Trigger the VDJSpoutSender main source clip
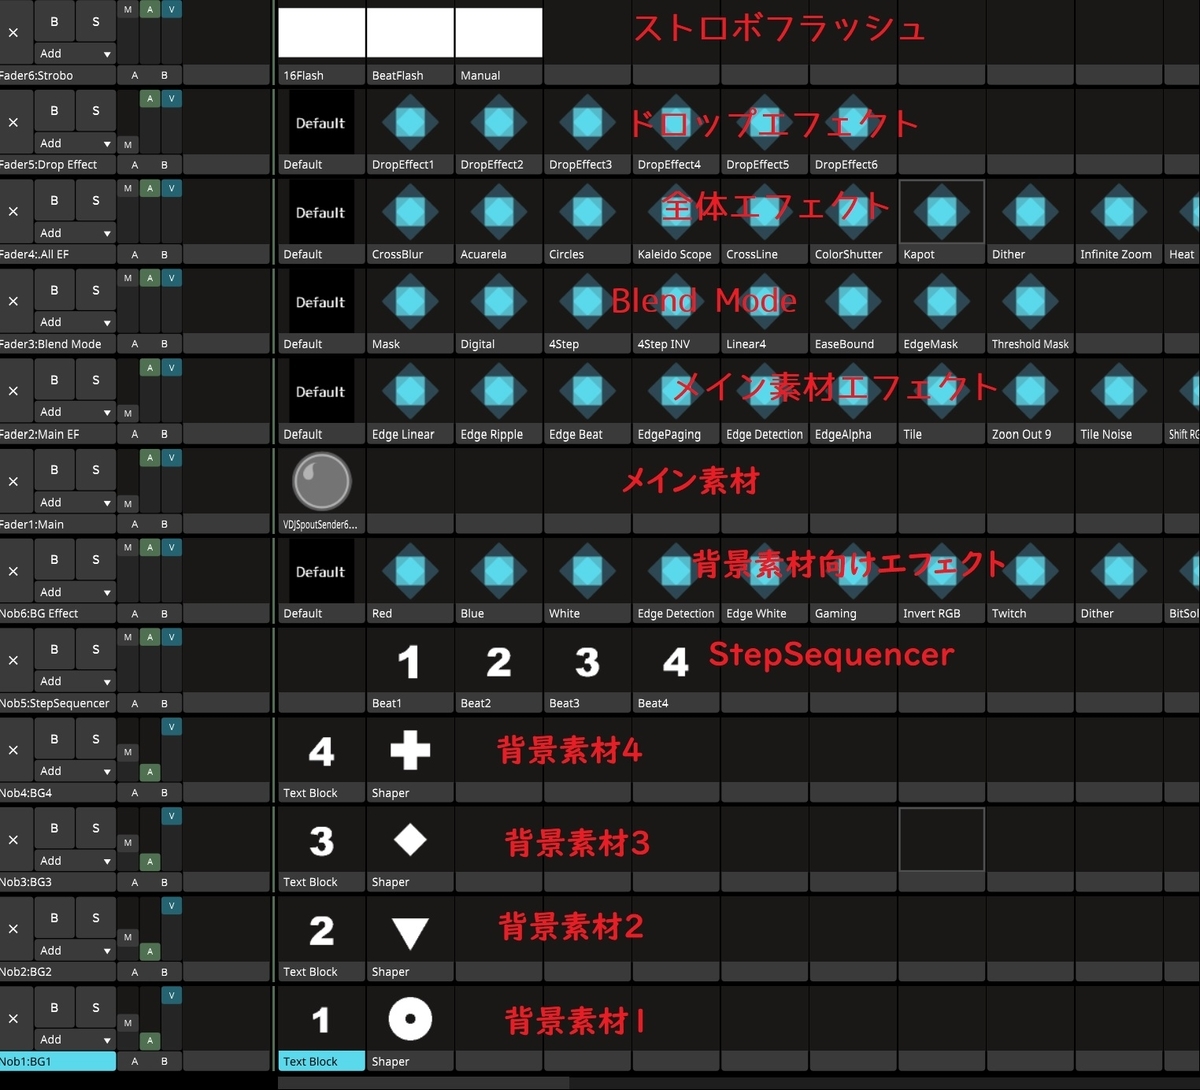Viewport: 1200px width, 1090px height. click(320, 480)
